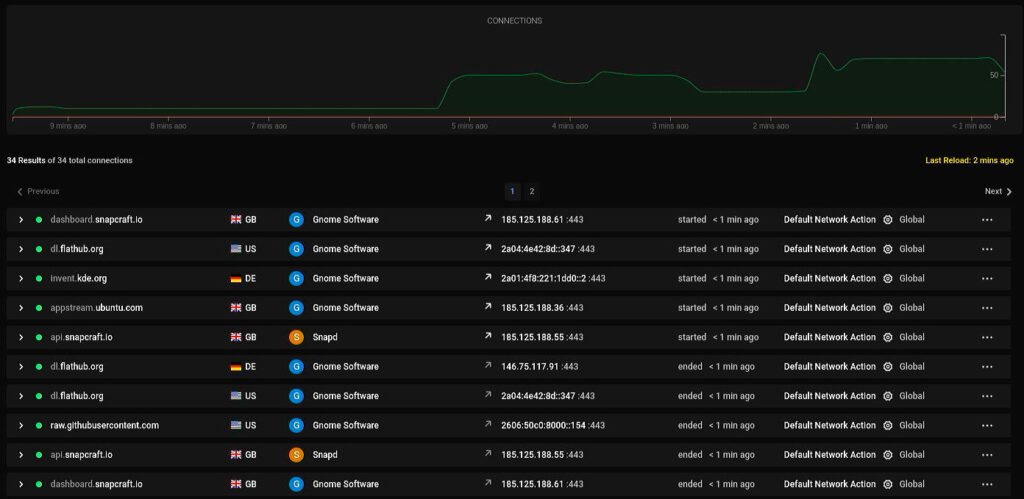
Task: Click Germany flag in invent.kde.org row
Action: [x=236, y=279]
